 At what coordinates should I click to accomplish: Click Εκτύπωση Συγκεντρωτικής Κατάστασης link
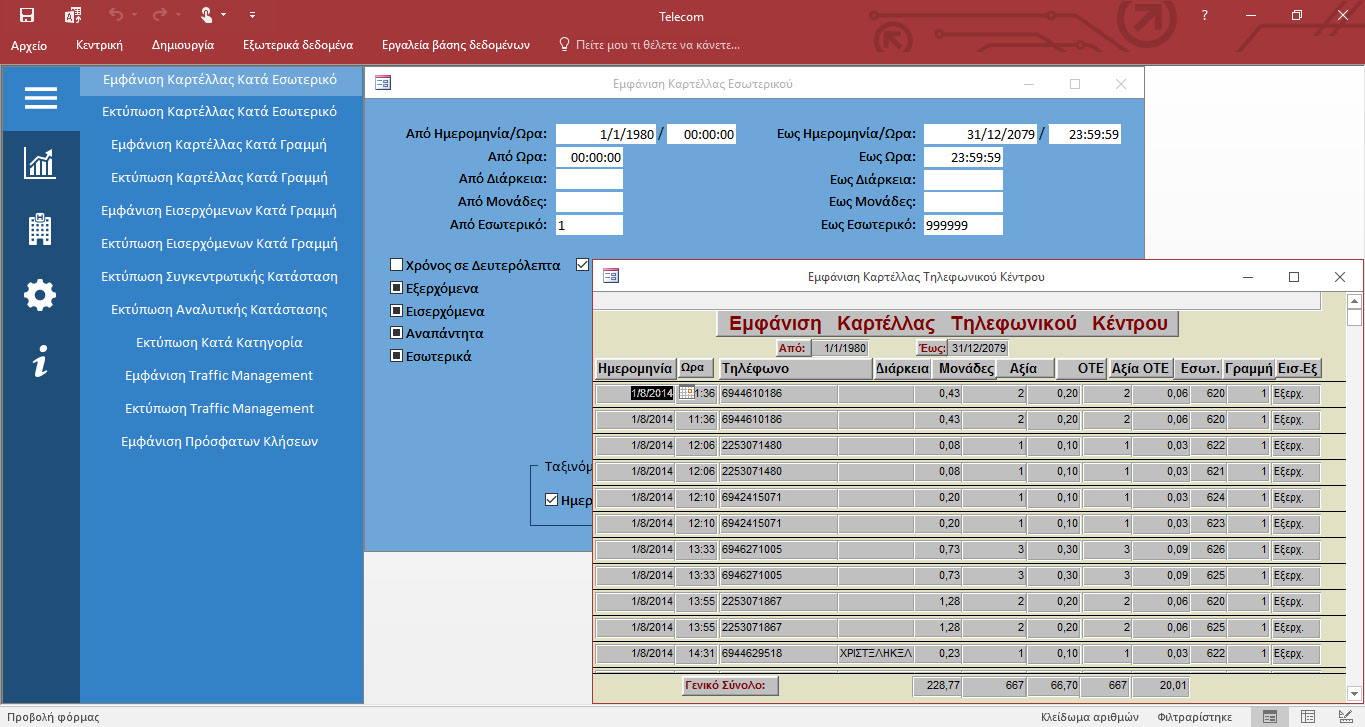click(x=219, y=276)
